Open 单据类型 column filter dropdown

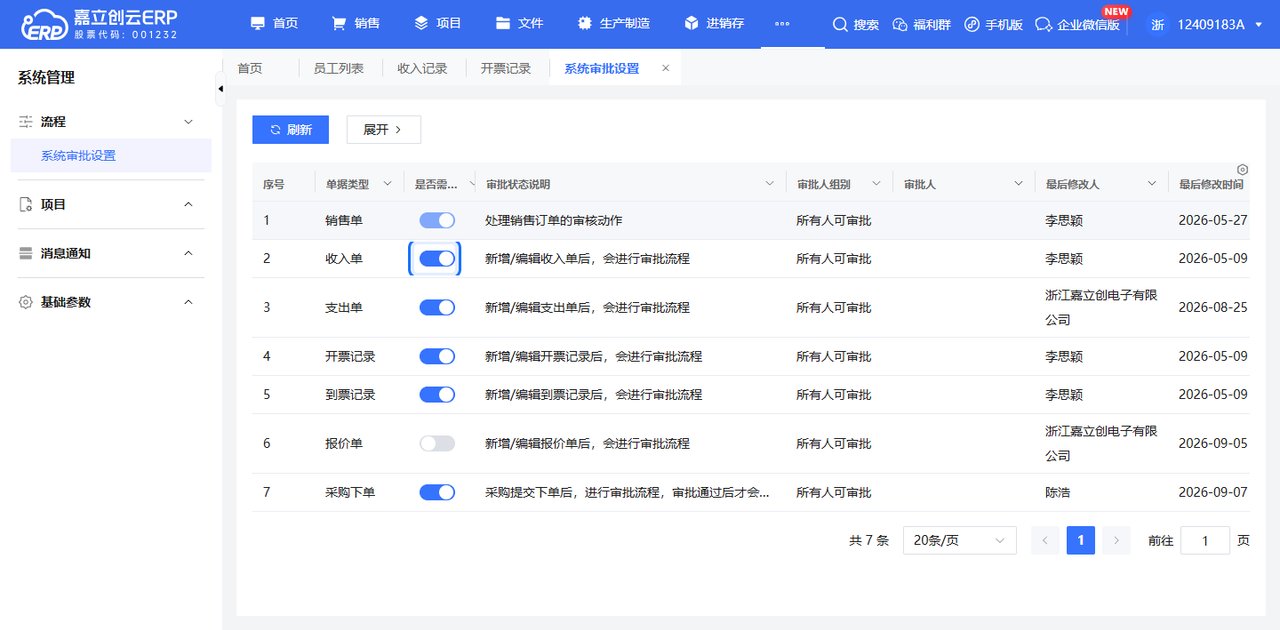click(x=388, y=184)
